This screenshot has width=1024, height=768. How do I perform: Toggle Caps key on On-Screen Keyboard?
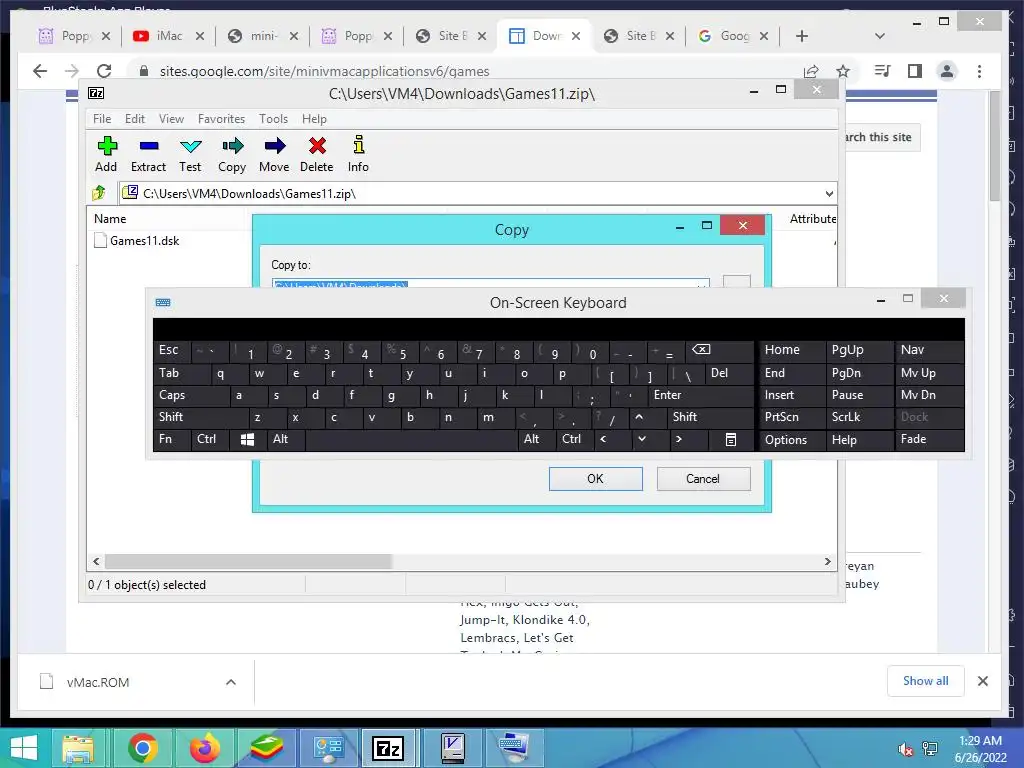pos(191,395)
